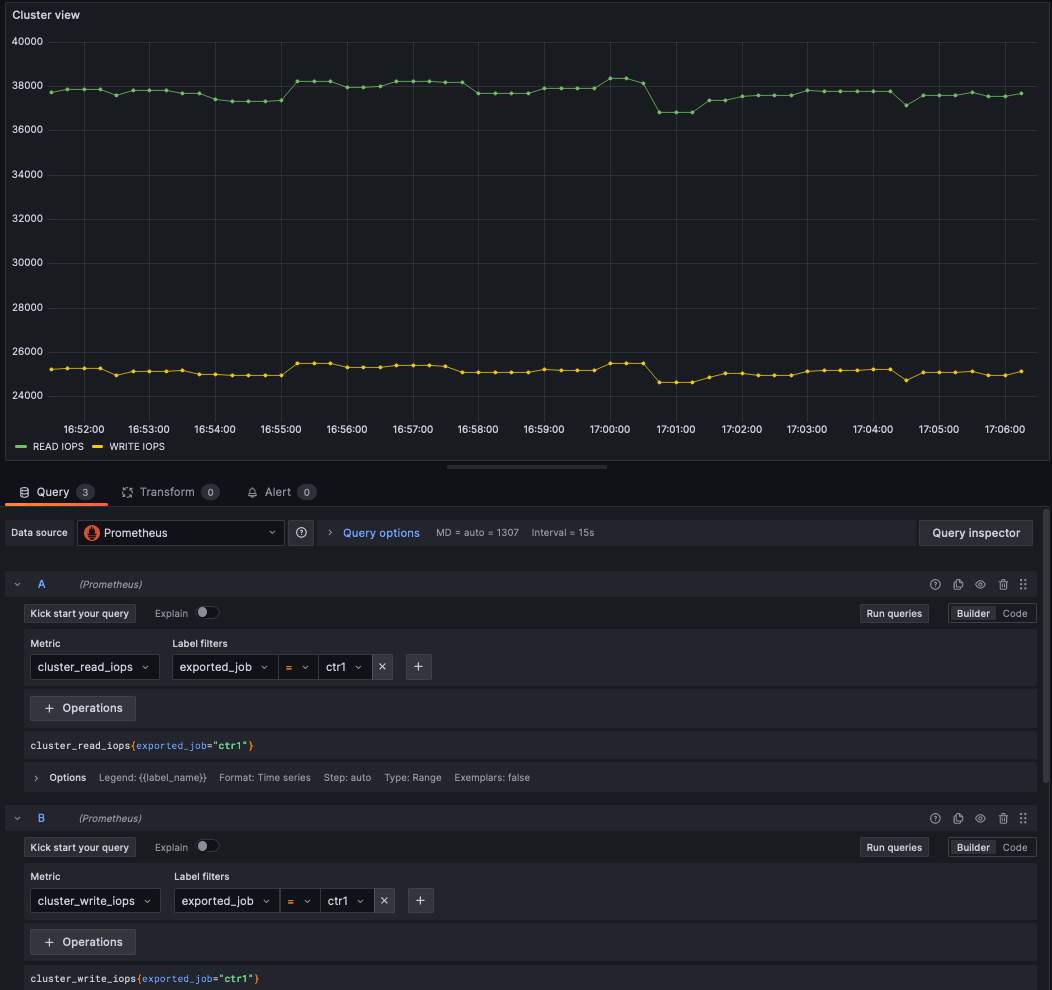Image resolution: width=1052 pixels, height=990 pixels.
Task: Open help for query B
Action: (x=935, y=818)
